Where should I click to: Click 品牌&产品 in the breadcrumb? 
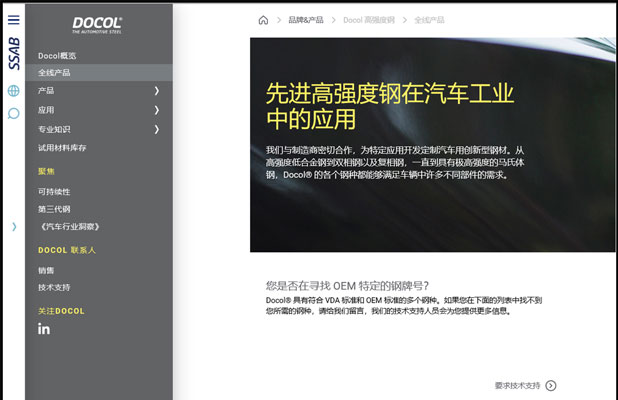click(307, 20)
